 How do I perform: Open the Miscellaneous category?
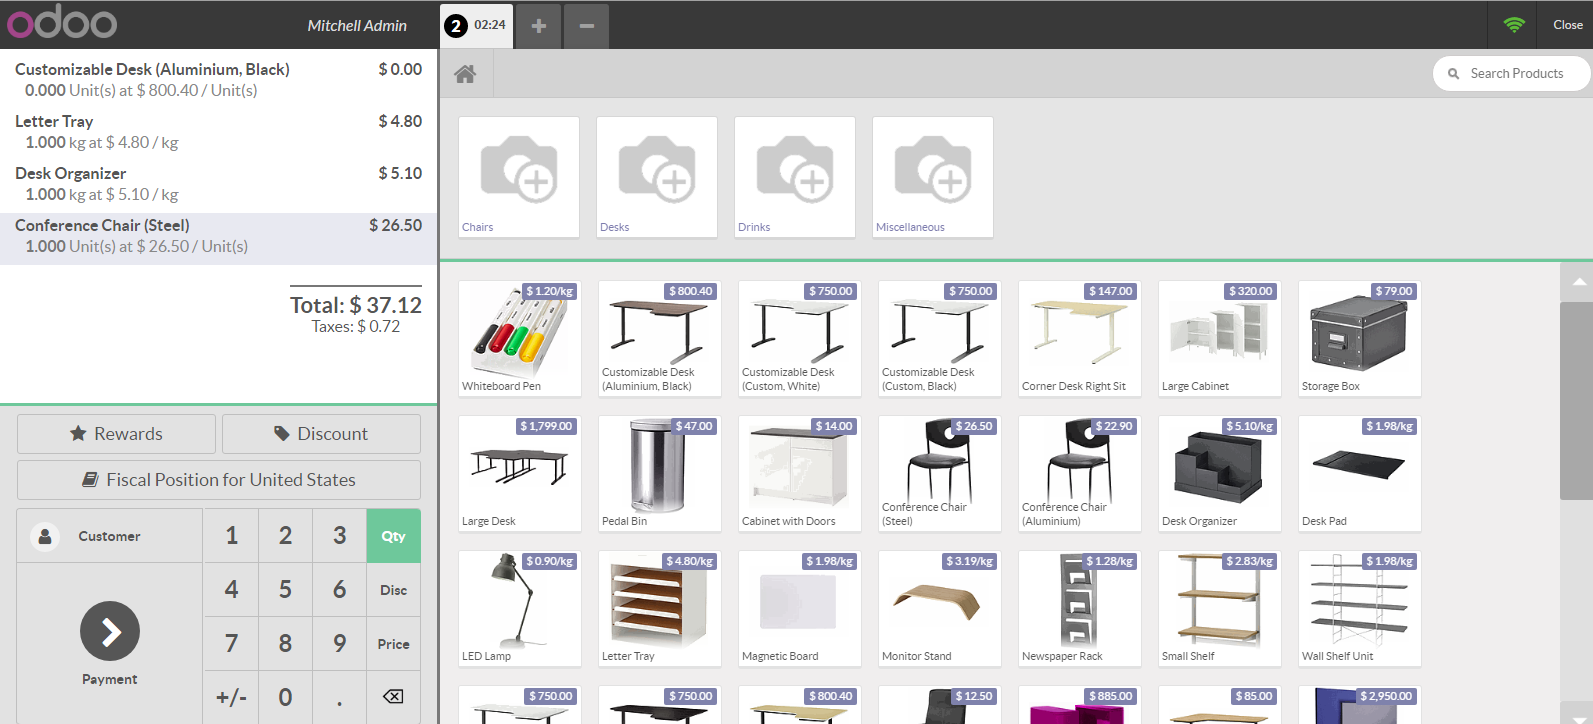coord(933,177)
